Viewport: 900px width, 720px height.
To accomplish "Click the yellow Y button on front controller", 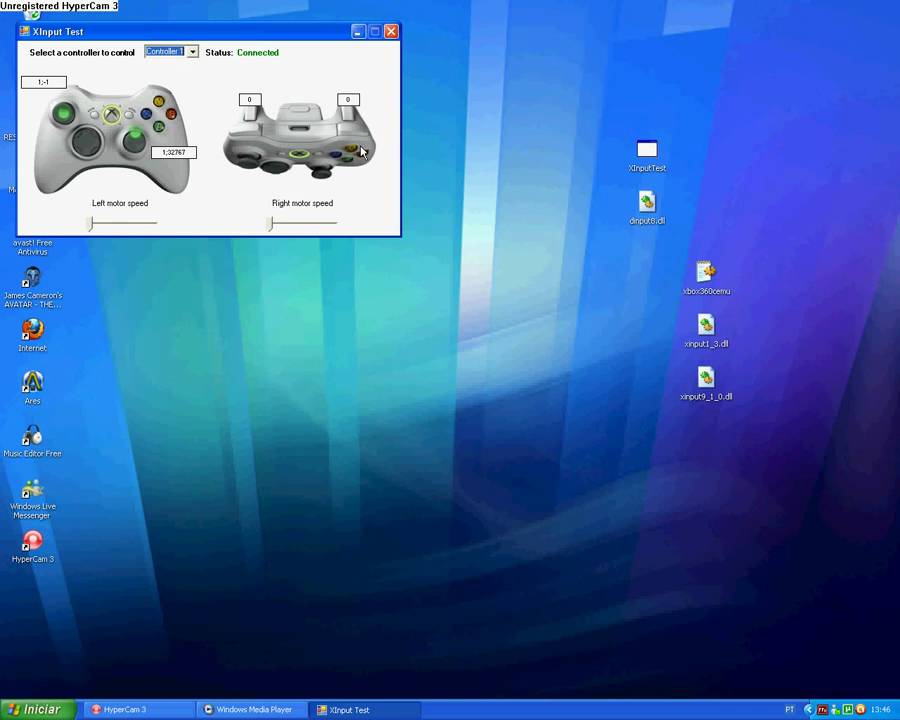I will 159,102.
